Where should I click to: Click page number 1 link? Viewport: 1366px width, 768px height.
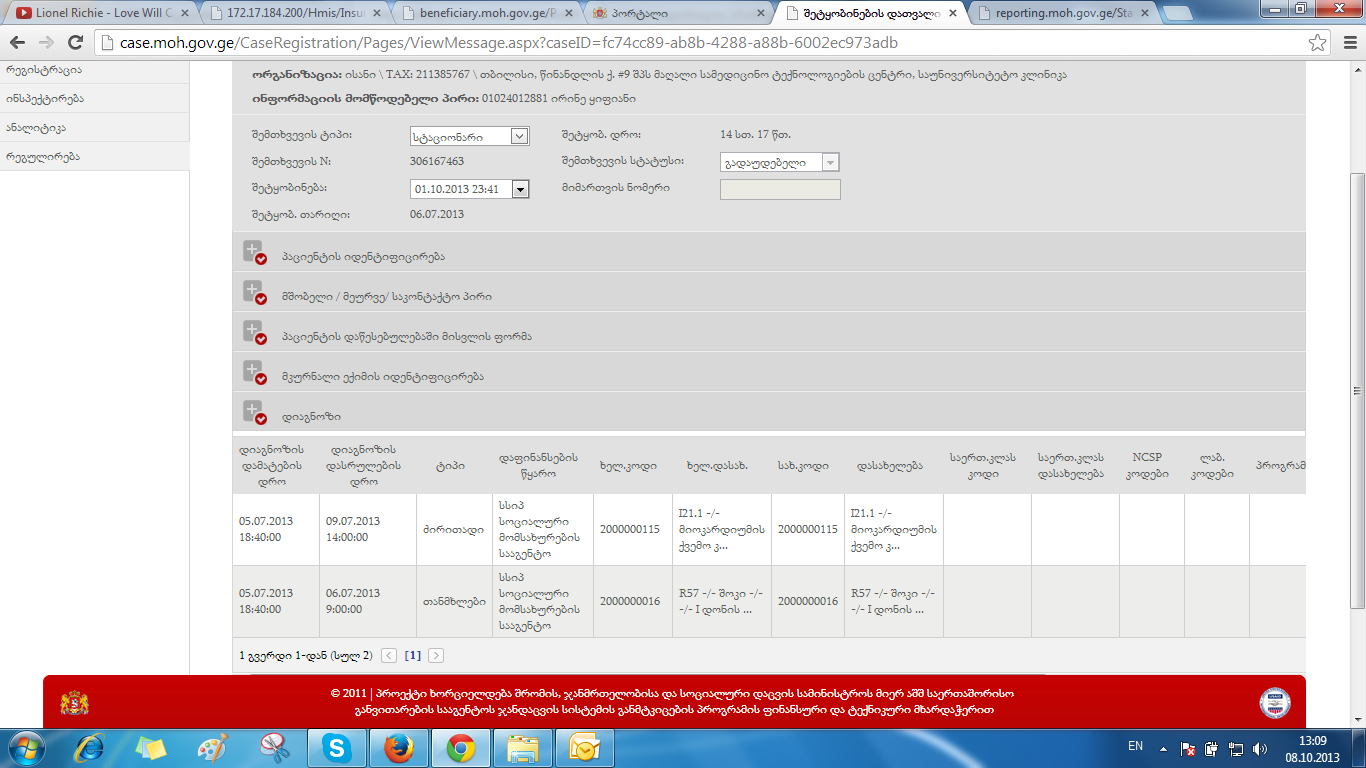412,656
